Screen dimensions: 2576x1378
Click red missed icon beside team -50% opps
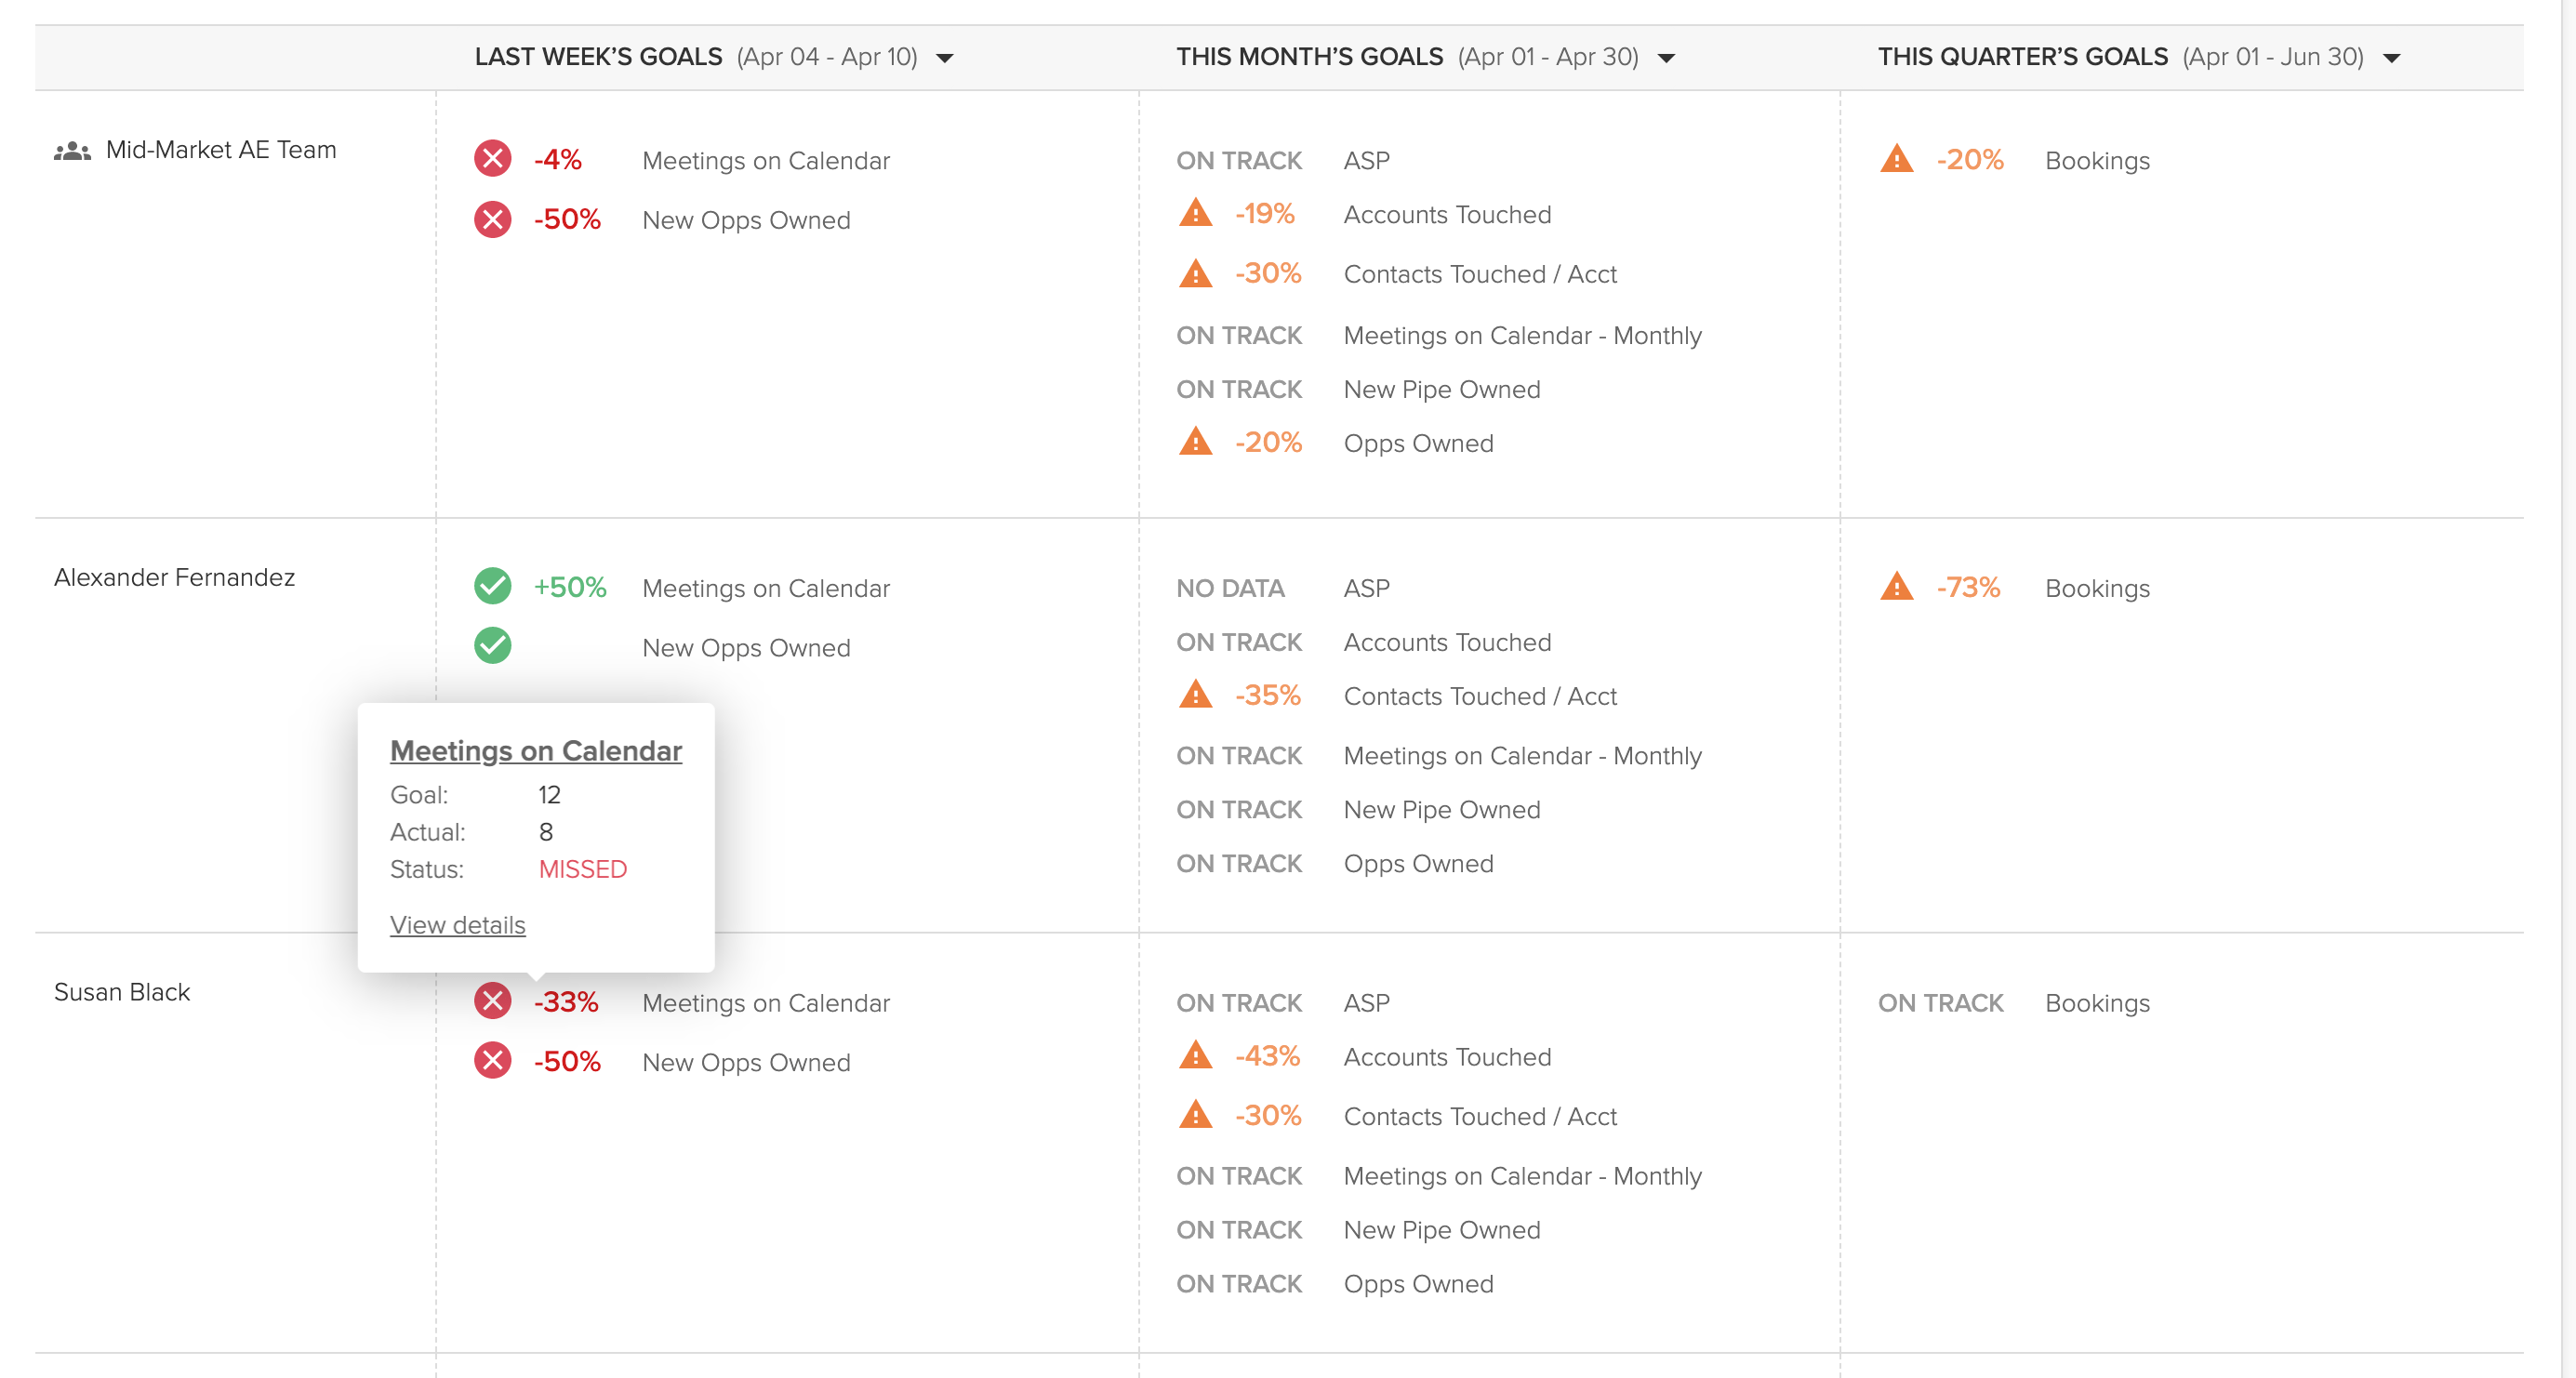(492, 219)
